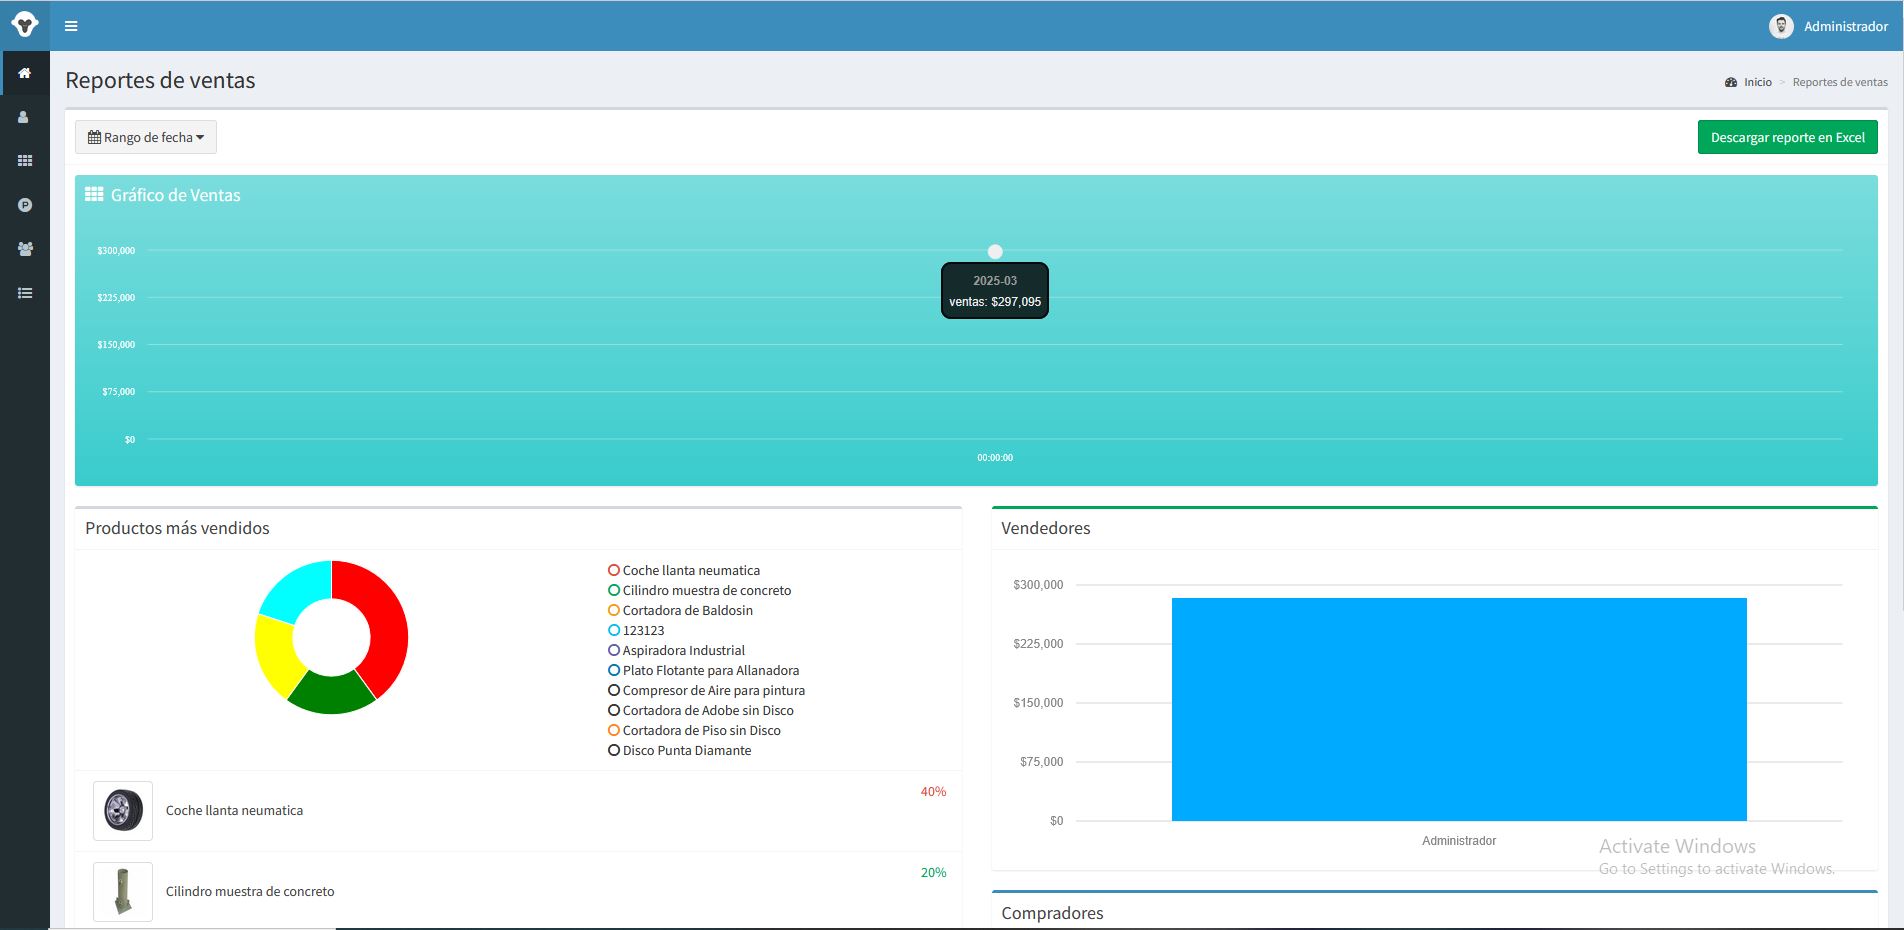The height and width of the screenshot is (930, 1904).
Task: Open the home icon in the sidebar
Action: 25,73
